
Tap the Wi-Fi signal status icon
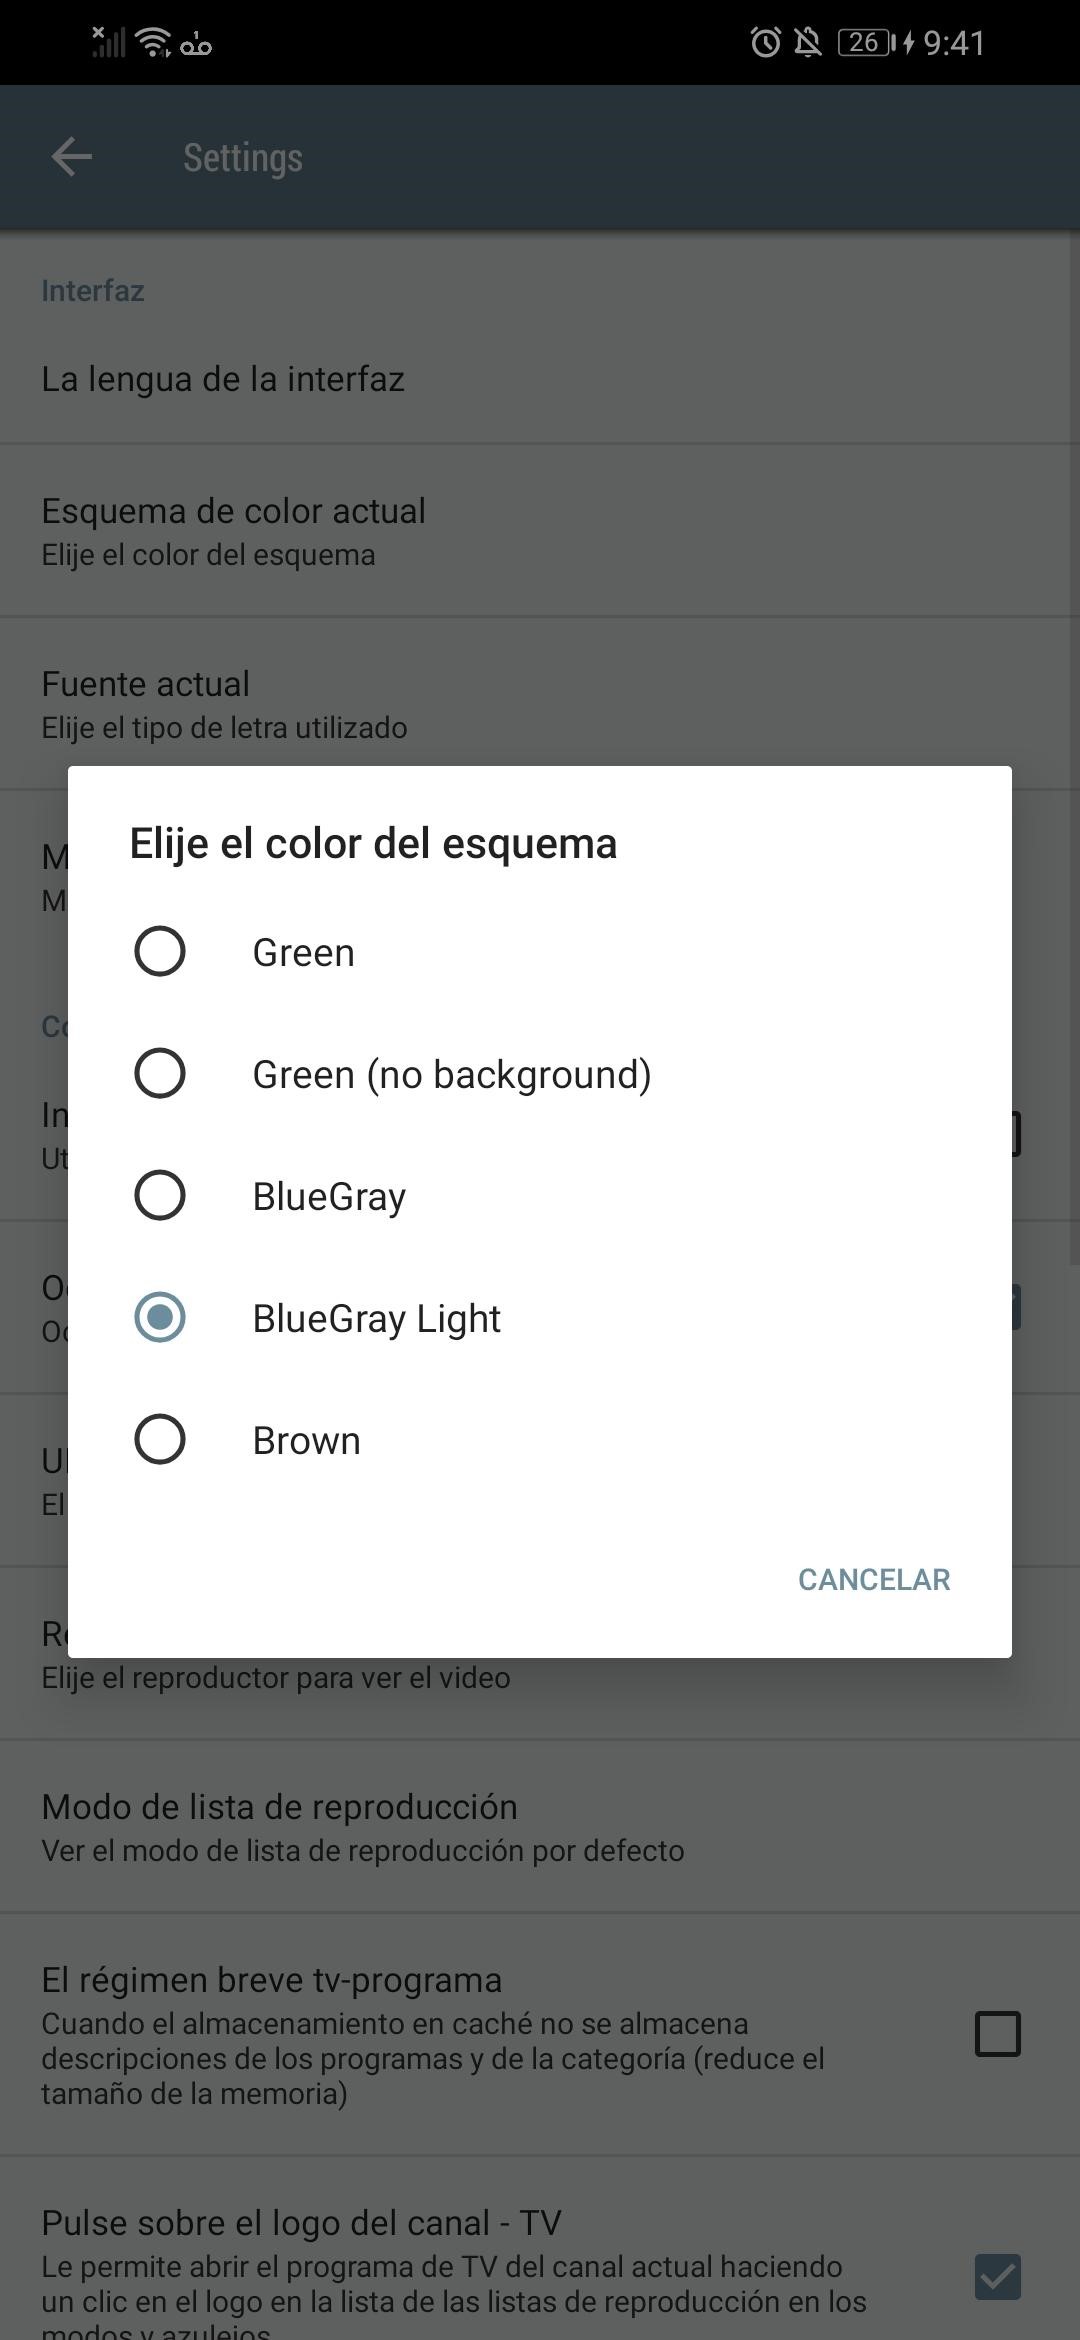pos(154,42)
